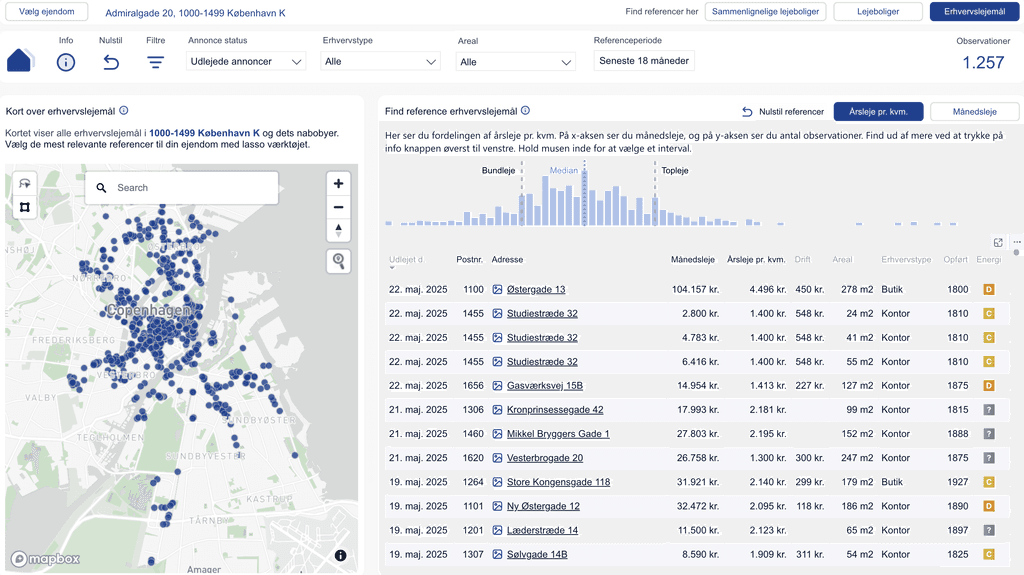Select Sammenlignelige lejeboliger tab

(x=765, y=12)
